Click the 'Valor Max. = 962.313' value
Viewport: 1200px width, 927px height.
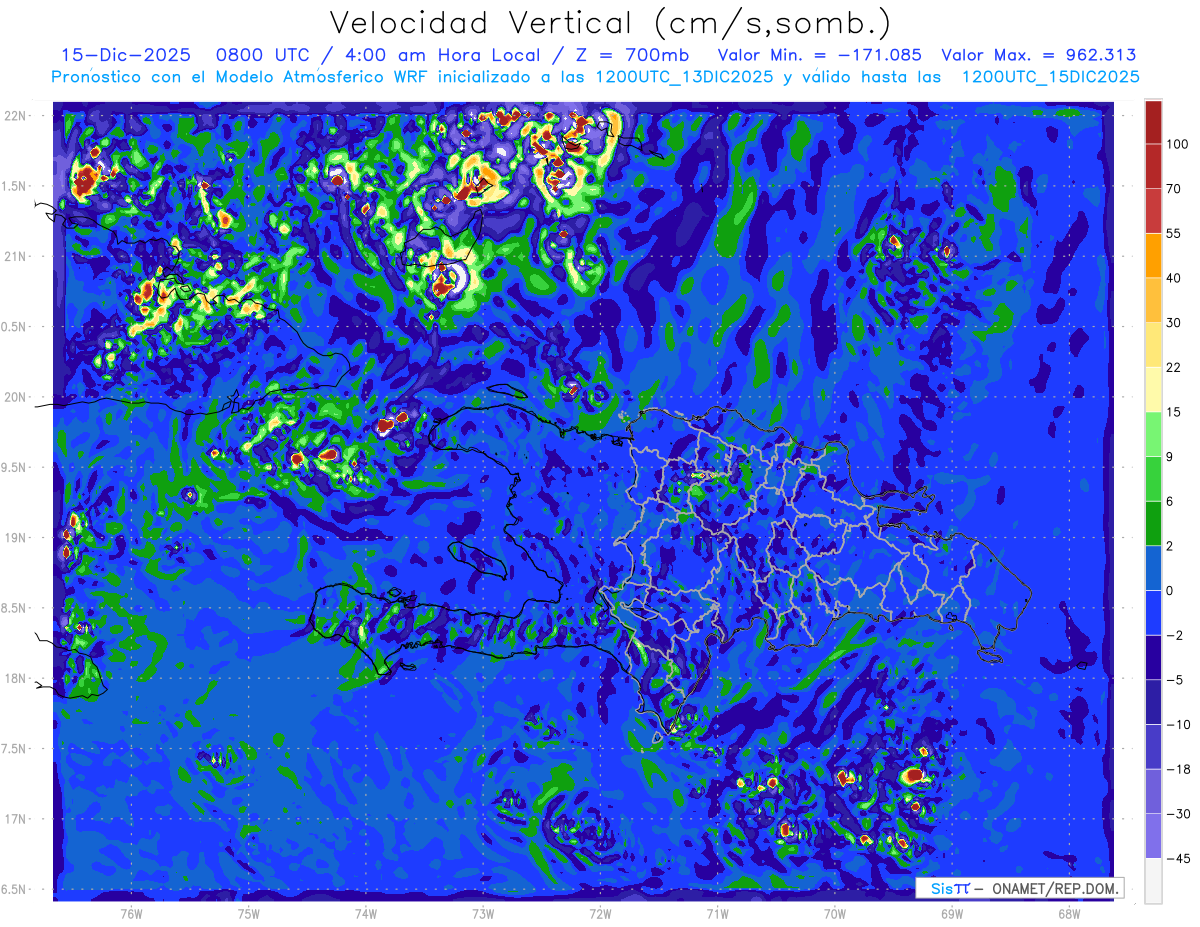[1039, 55]
